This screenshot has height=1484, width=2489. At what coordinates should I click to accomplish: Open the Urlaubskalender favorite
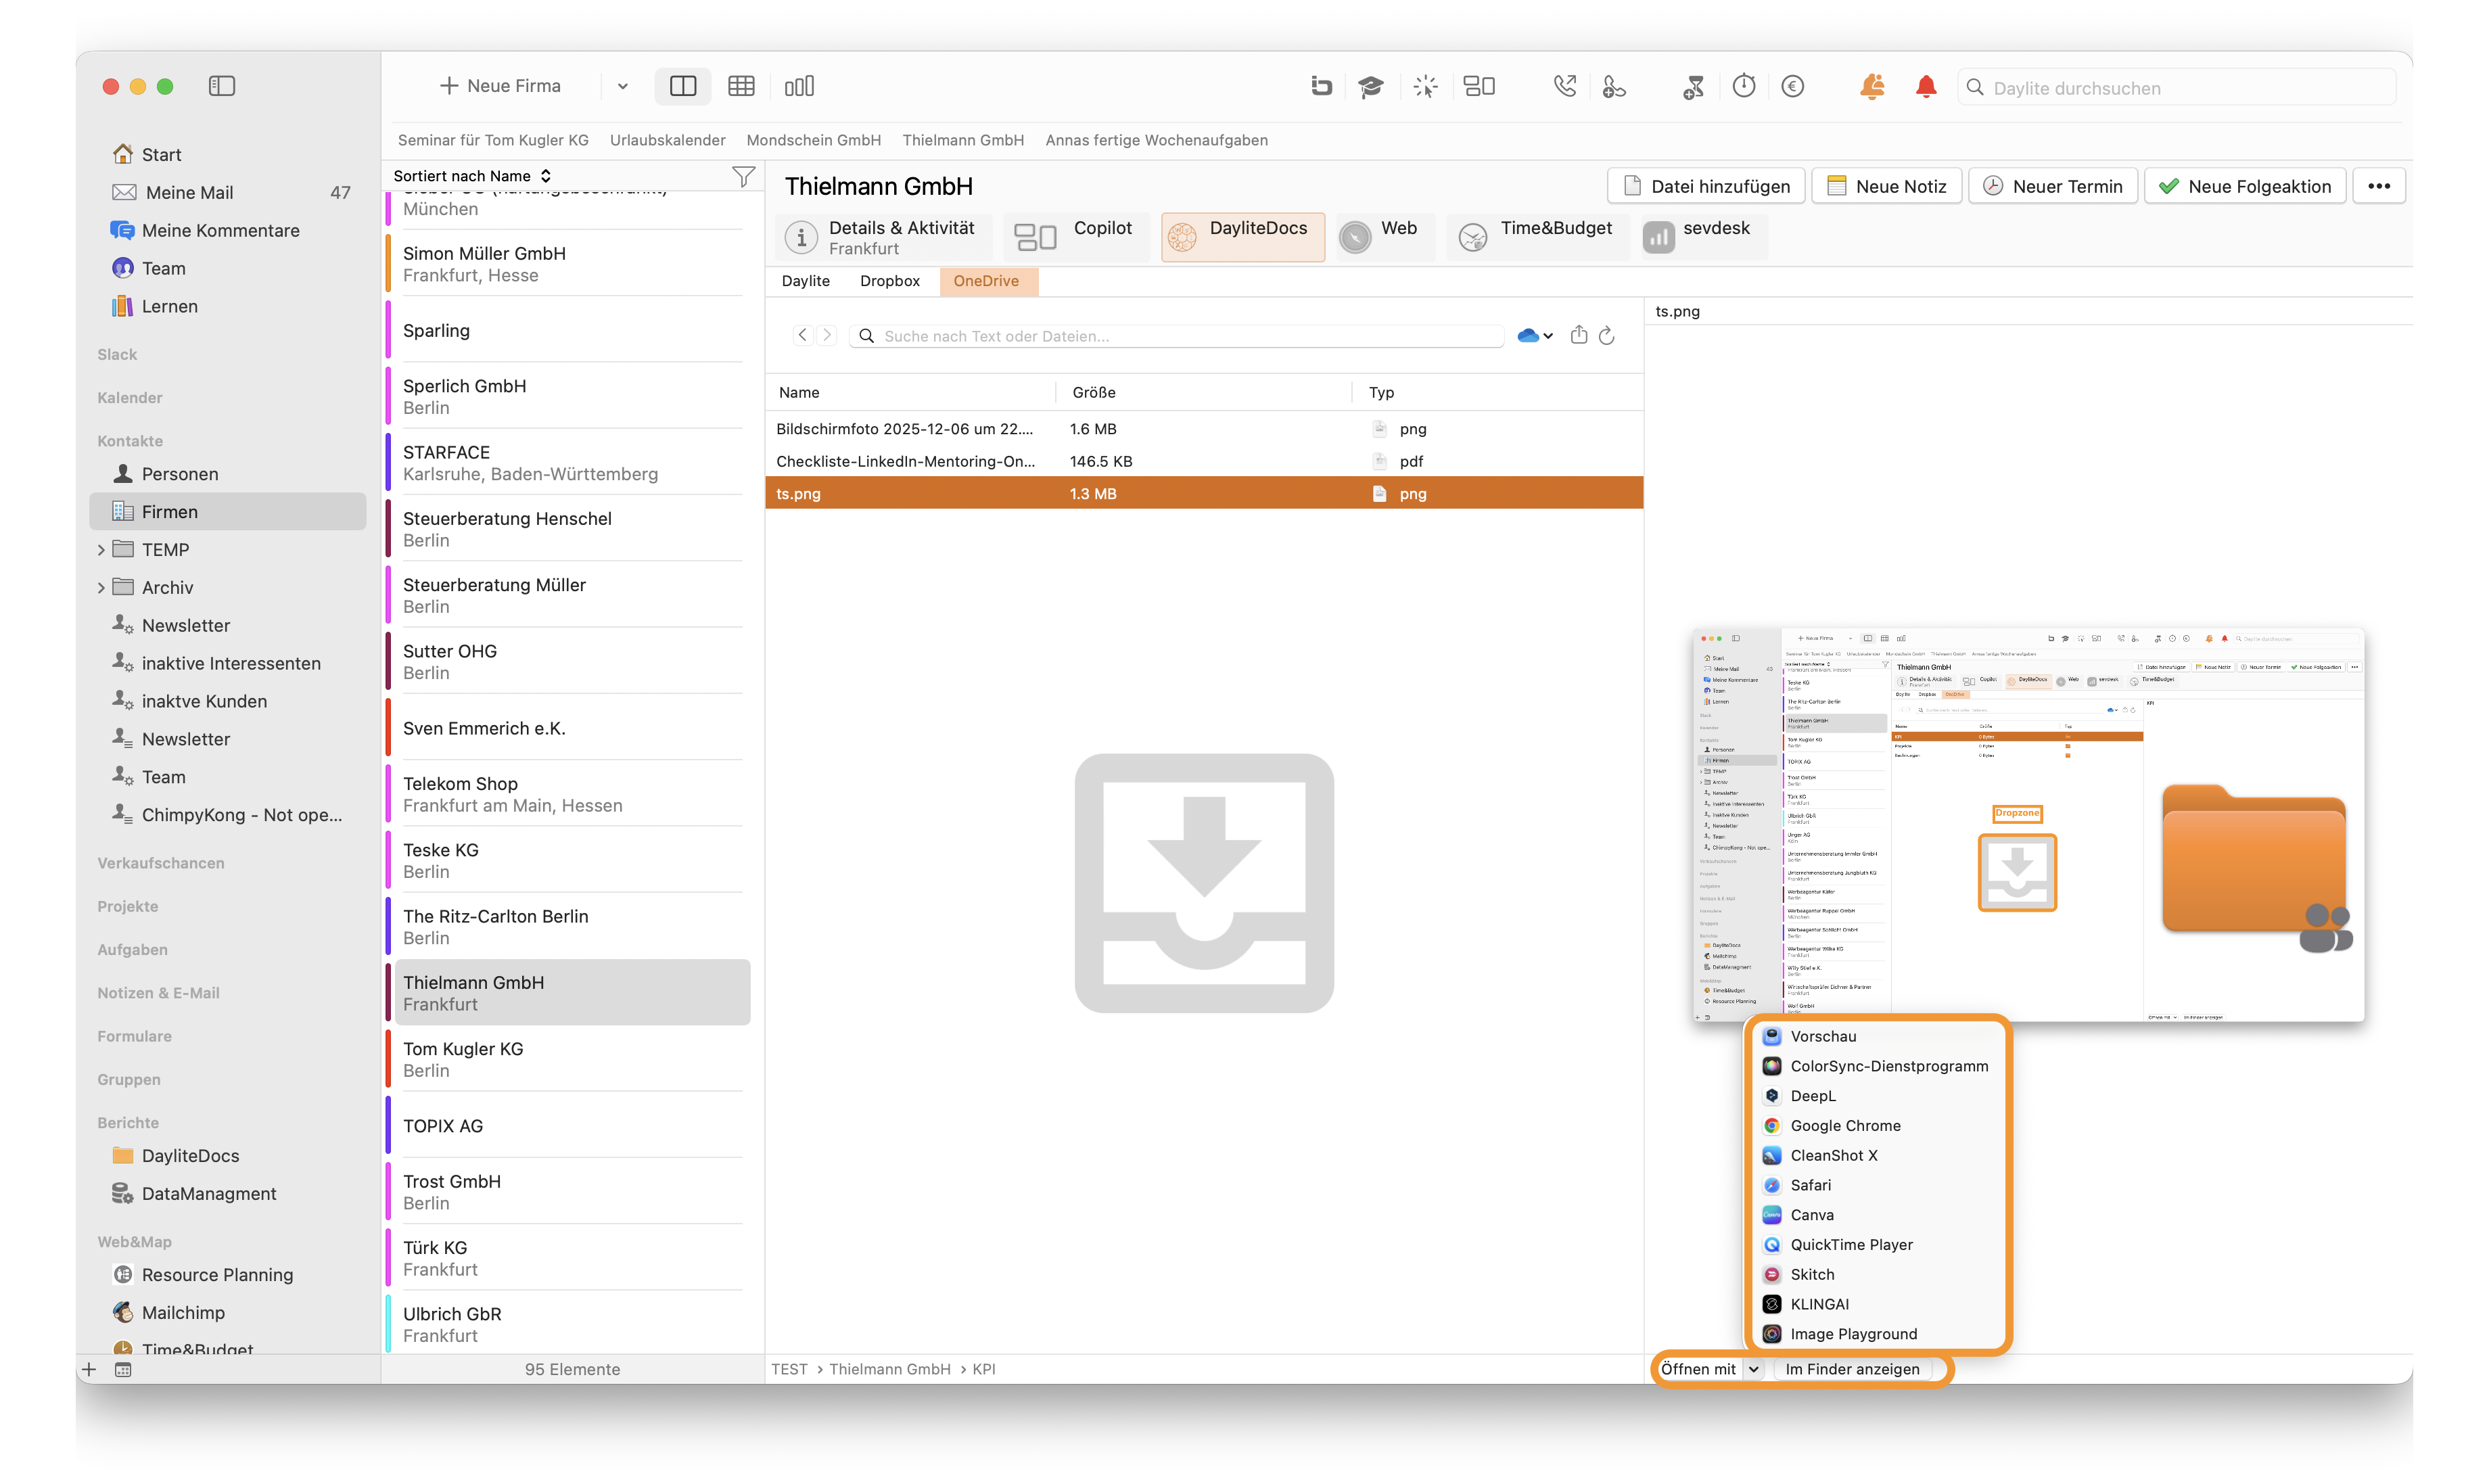point(668,140)
